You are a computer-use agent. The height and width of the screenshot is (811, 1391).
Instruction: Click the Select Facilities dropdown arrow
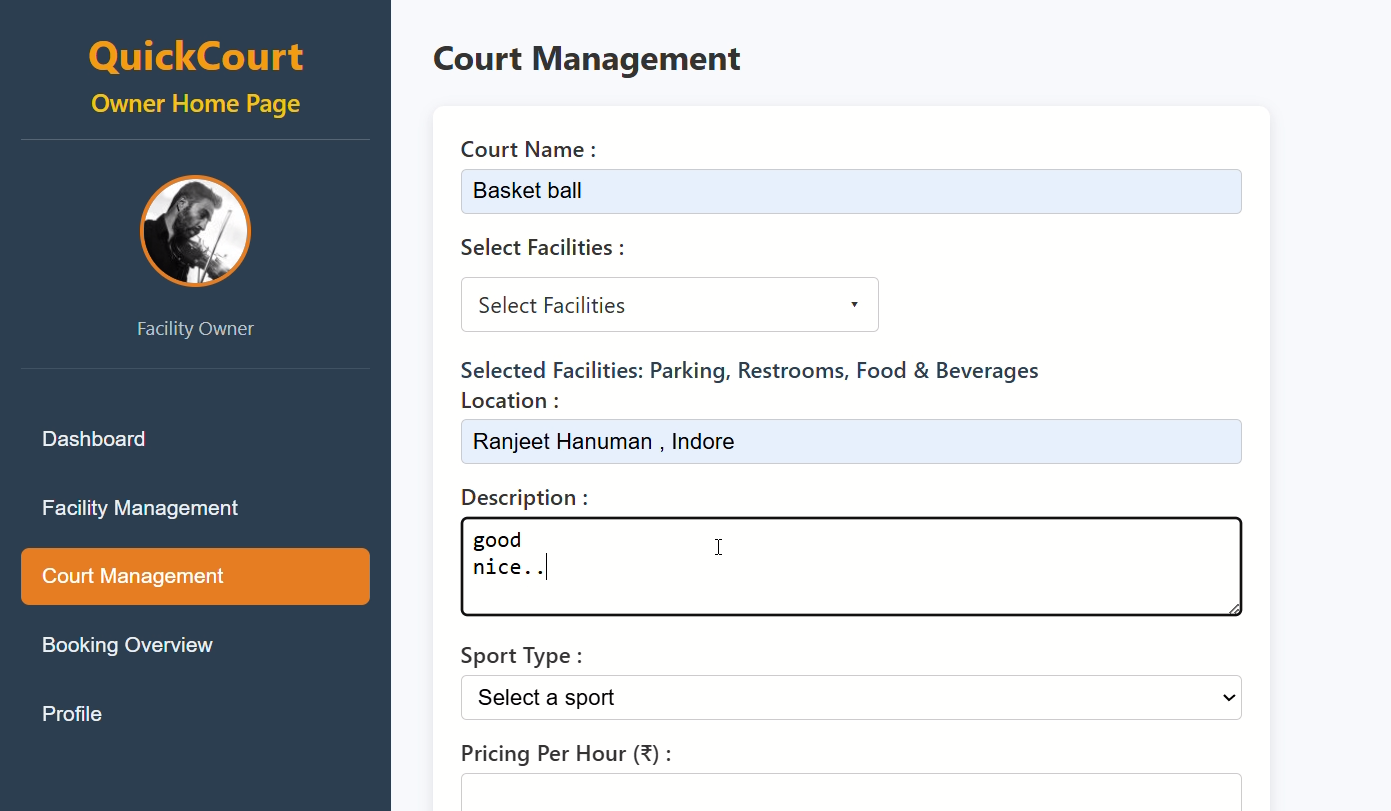854,305
